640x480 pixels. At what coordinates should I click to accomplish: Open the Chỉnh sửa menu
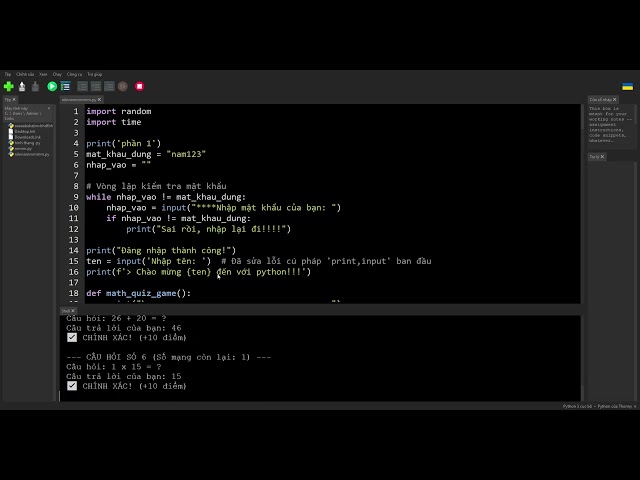[25, 74]
